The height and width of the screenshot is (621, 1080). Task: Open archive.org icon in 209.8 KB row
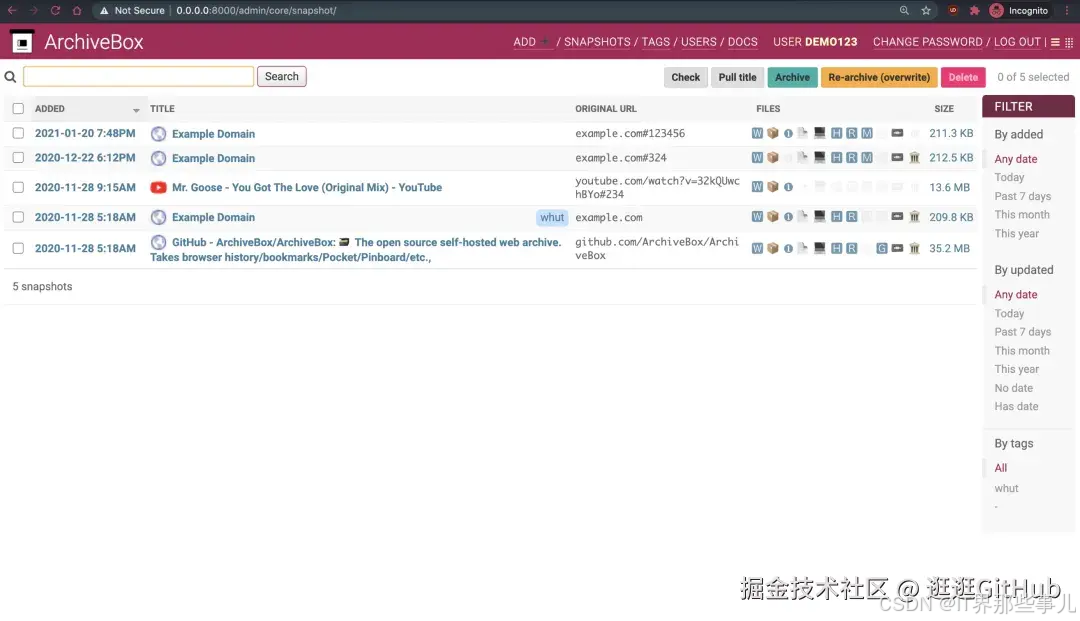click(915, 217)
